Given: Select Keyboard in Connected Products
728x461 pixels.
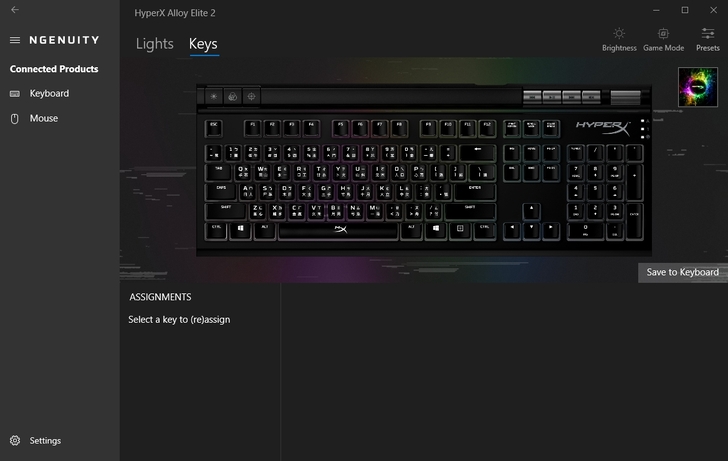Looking at the screenshot, I should [49, 94].
